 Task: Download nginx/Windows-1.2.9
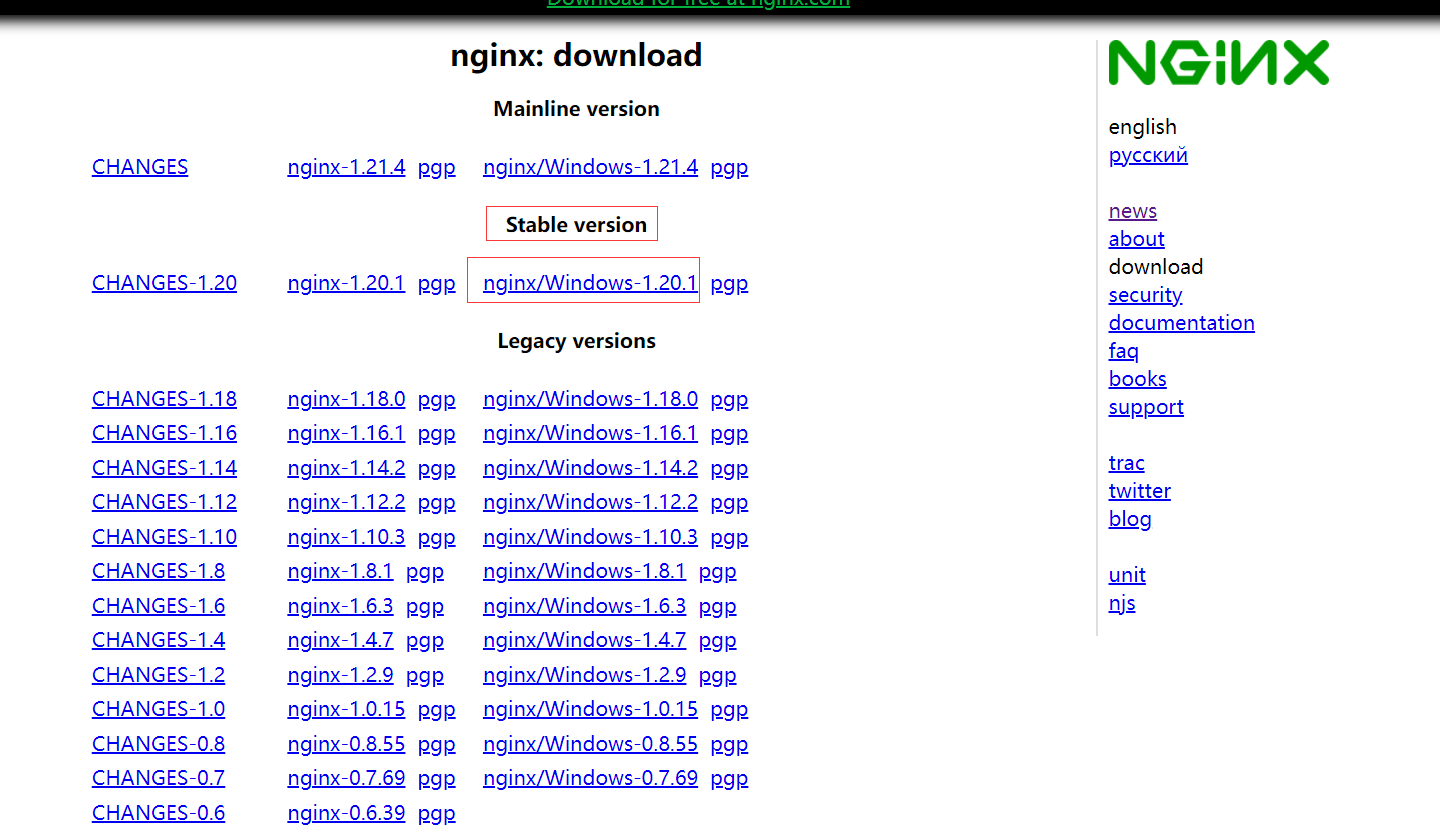click(x=584, y=675)
